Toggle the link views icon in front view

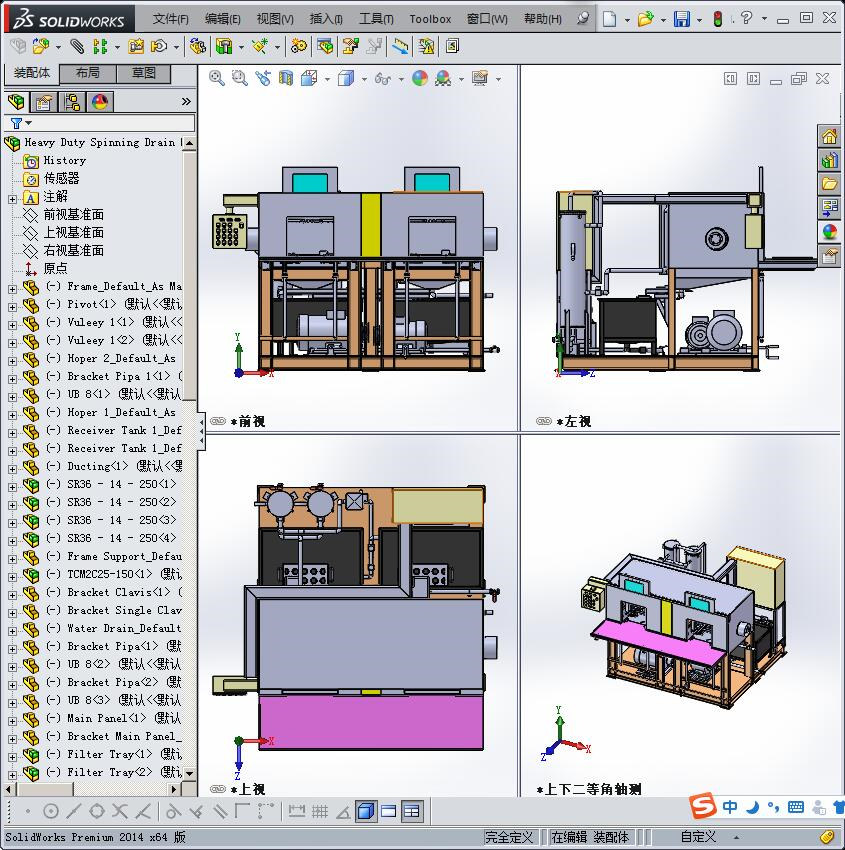pyautogui.click(x=218, y=421)
